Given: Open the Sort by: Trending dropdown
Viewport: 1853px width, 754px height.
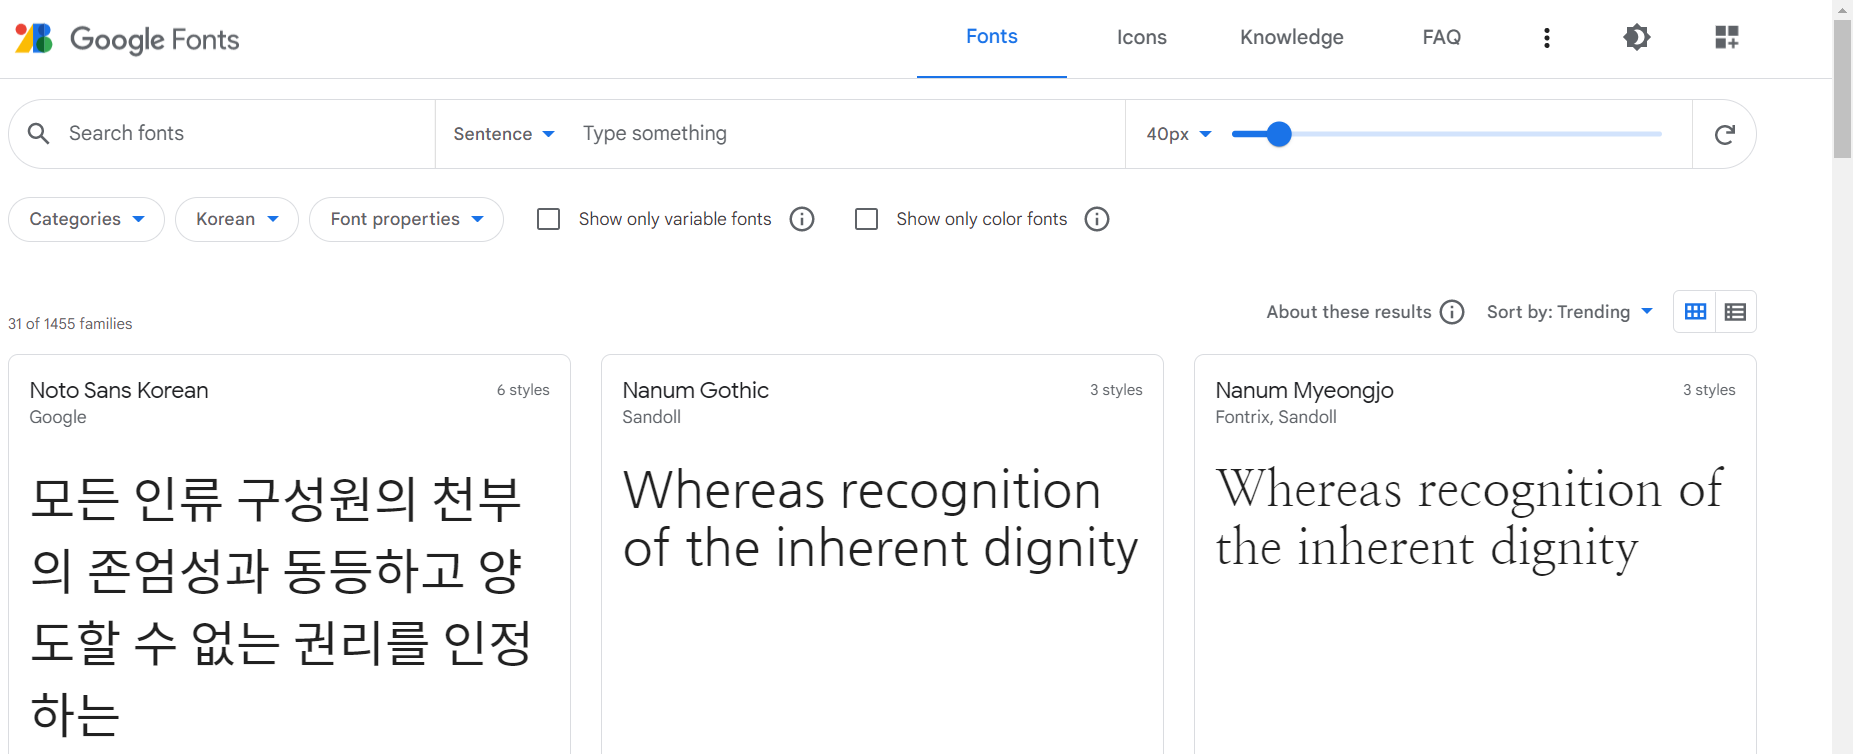Looking at the screenshot, I should (1570, 312).
